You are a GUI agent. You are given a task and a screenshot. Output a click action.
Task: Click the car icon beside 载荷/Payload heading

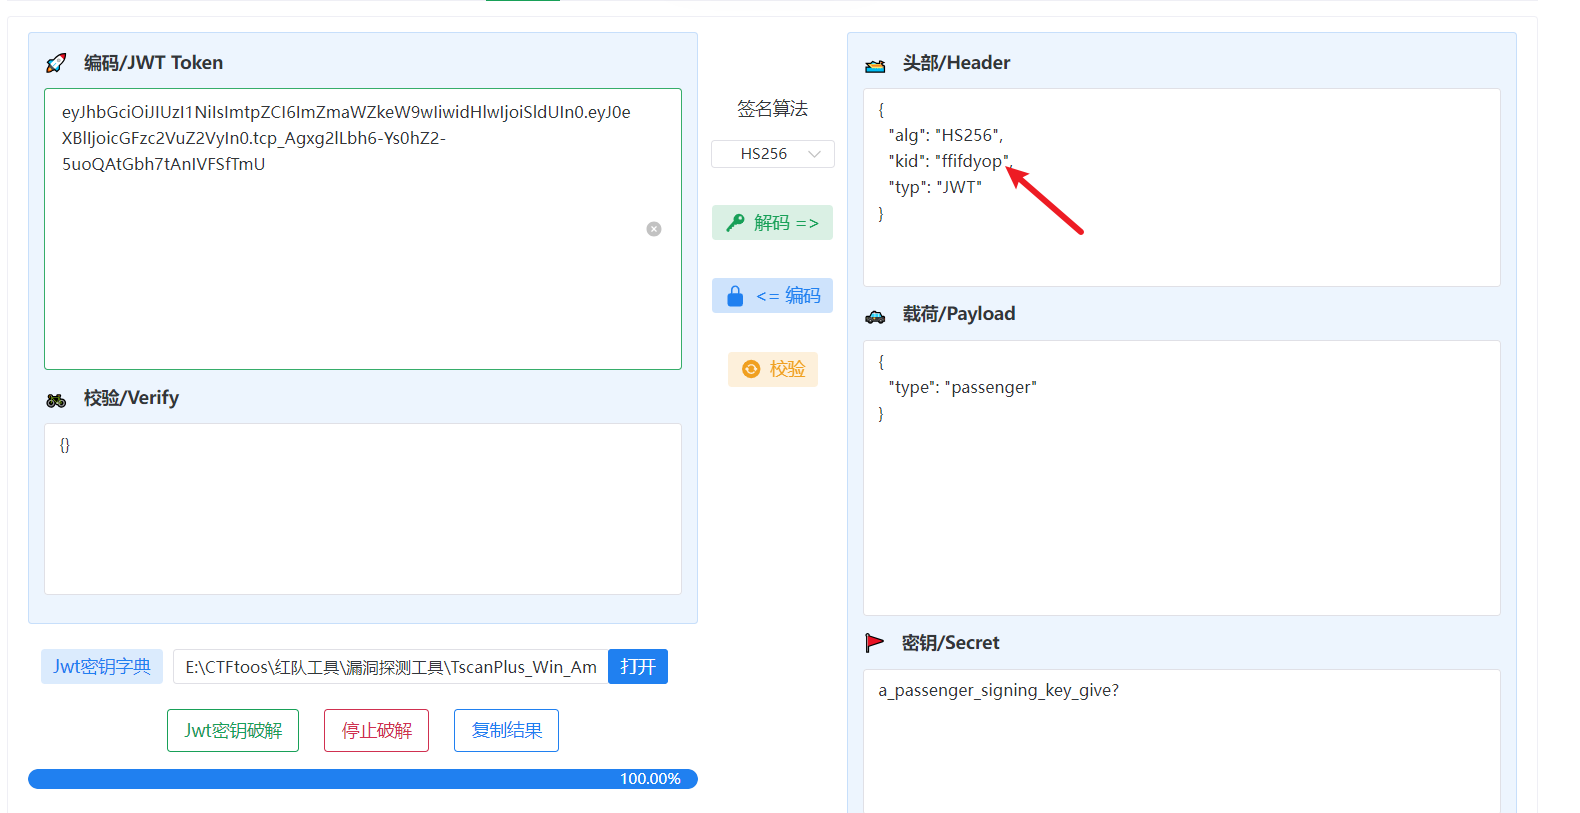[x=875, y=317]
